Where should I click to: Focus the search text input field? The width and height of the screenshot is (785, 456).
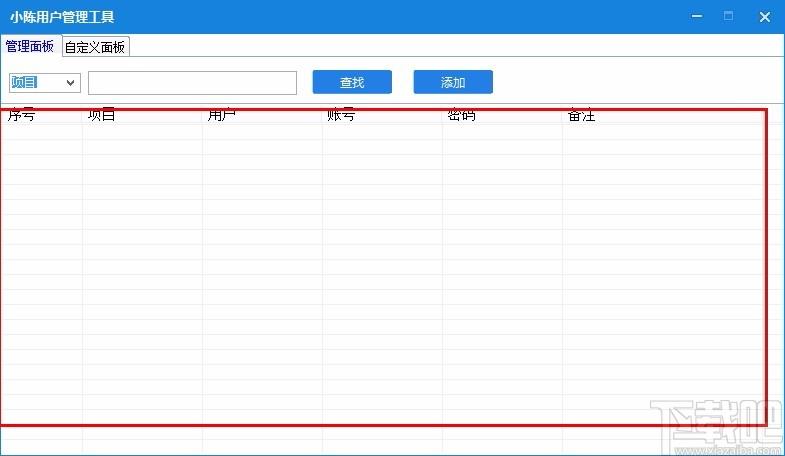point(192,83)
